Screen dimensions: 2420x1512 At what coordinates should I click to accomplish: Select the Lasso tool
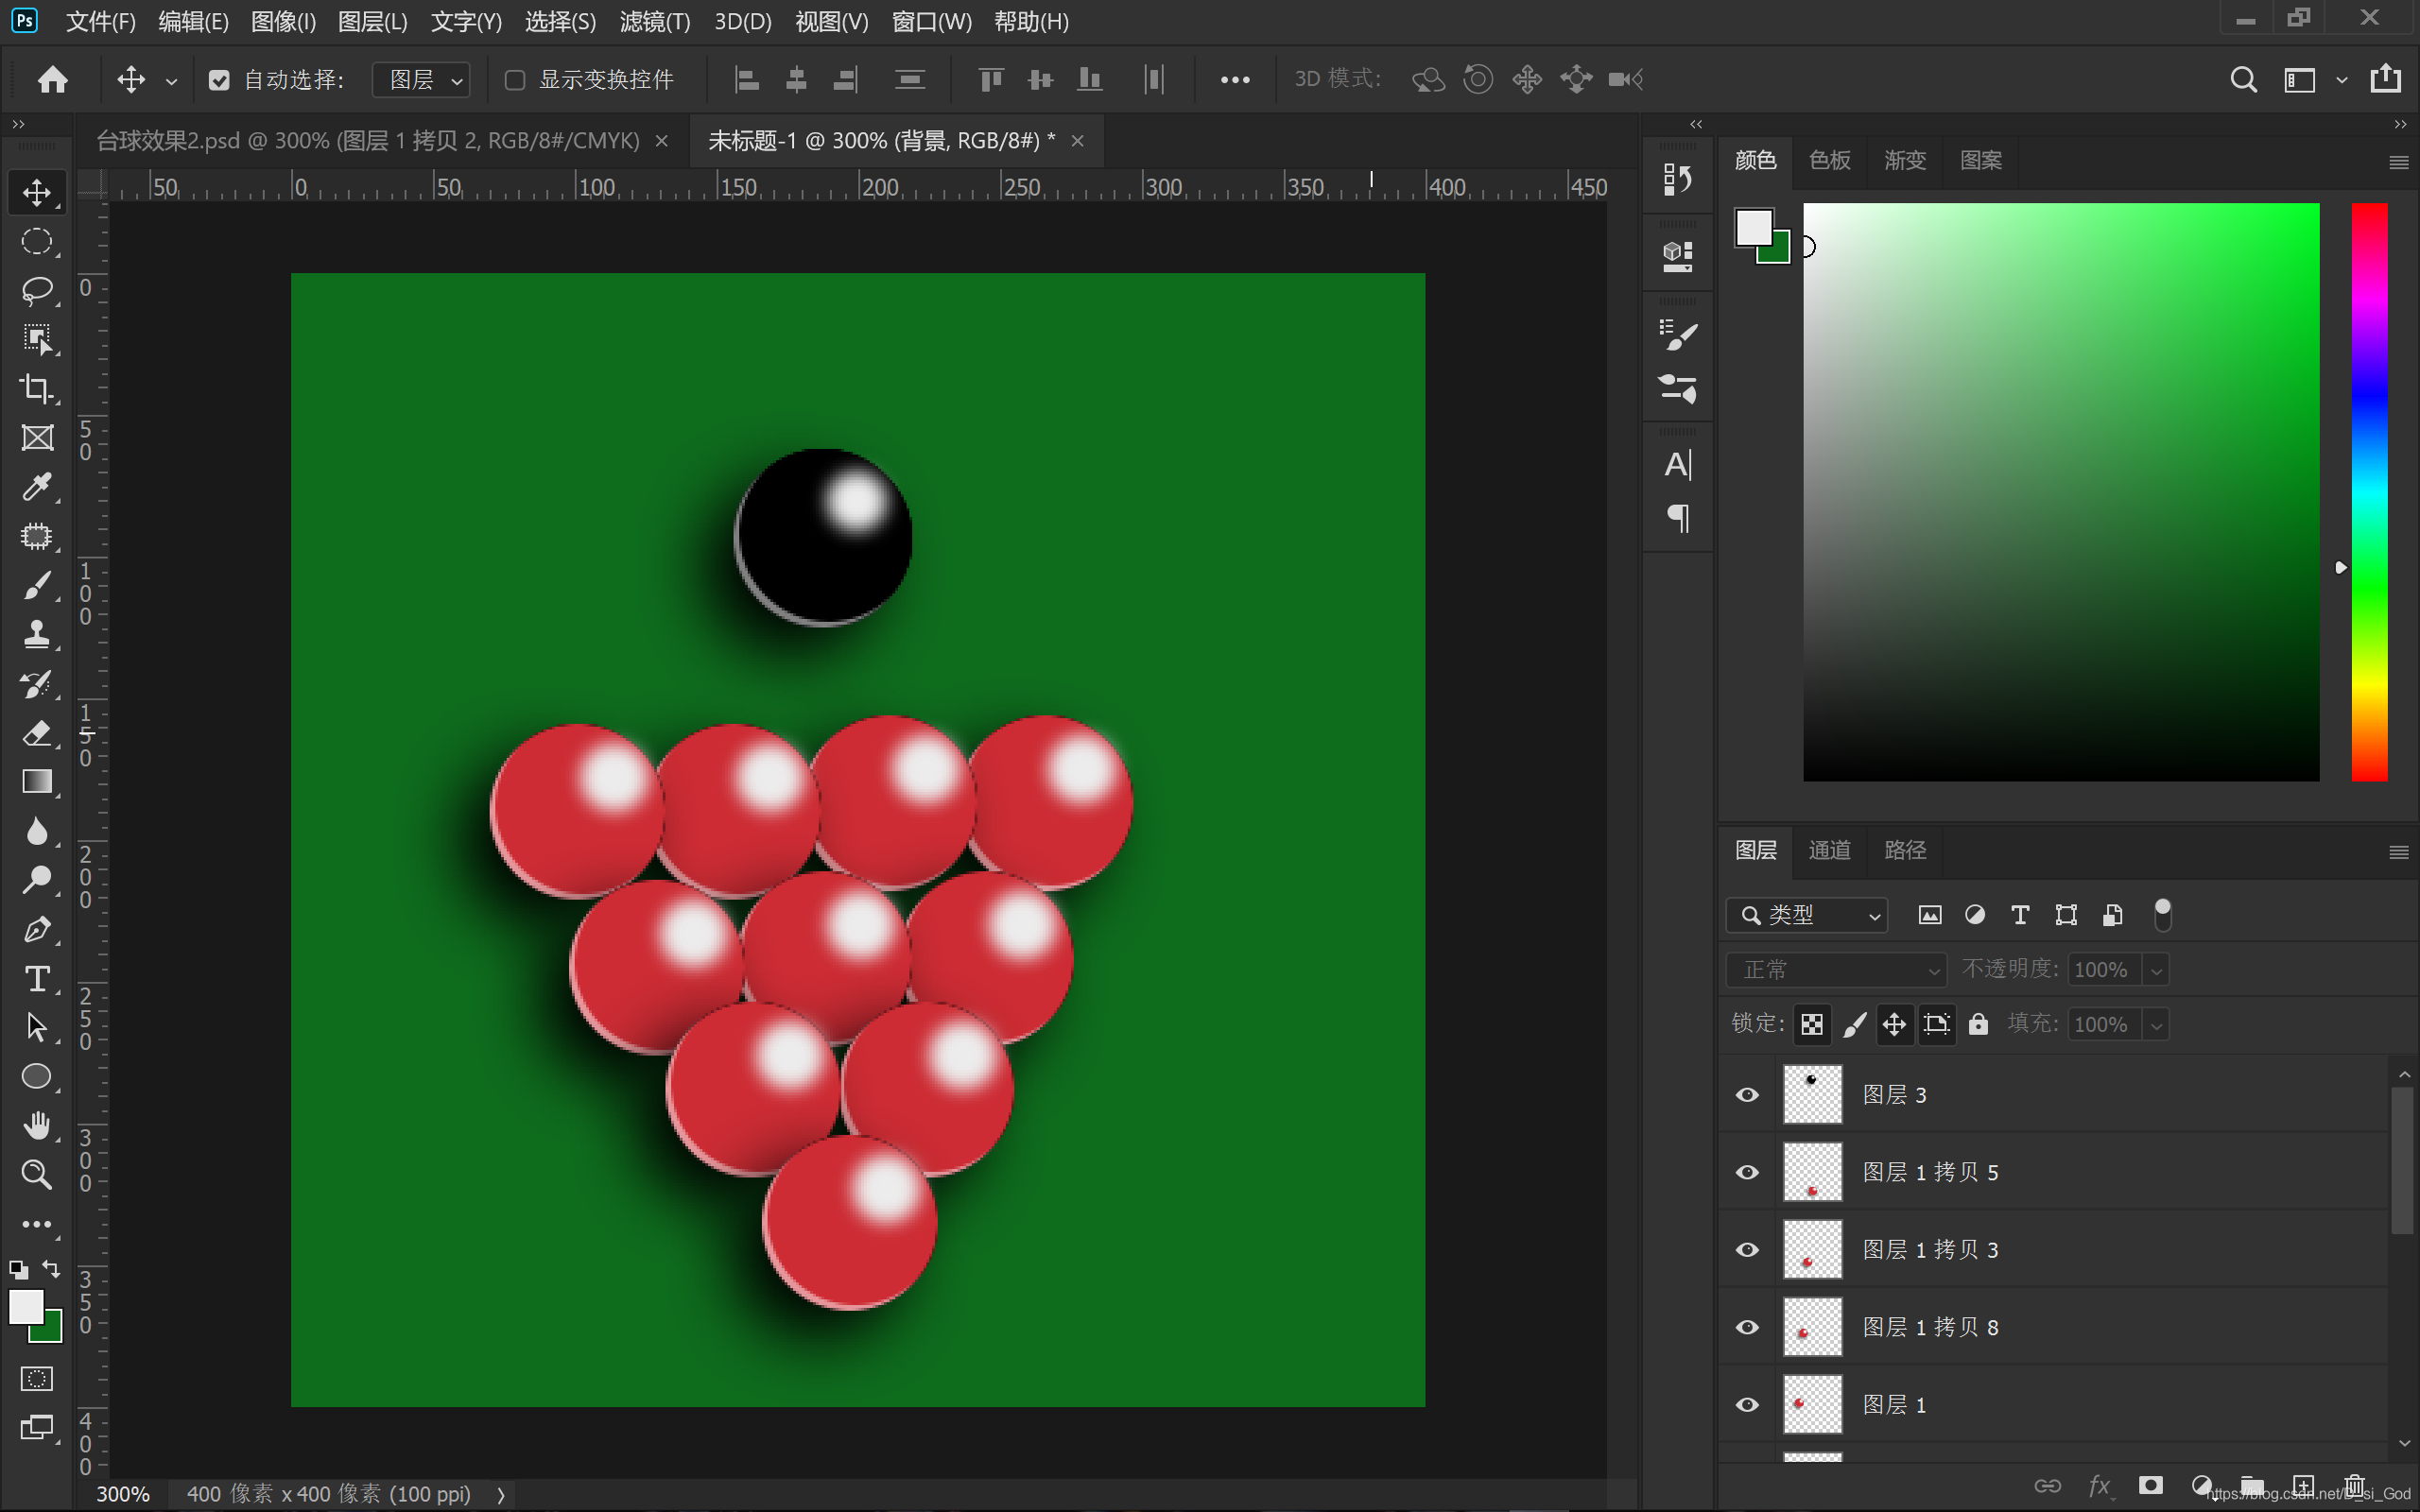pyautogui.click(x=37, y=290)
